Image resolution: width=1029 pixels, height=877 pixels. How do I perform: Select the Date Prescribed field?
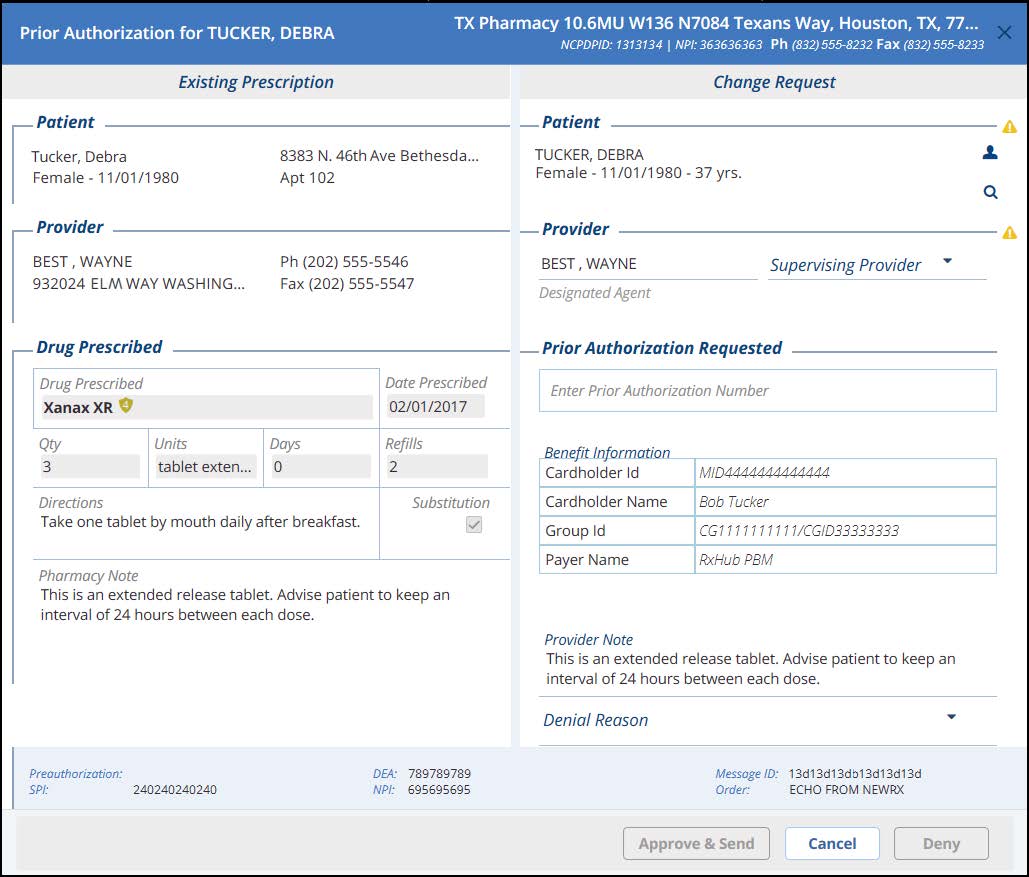pos(435,407)
